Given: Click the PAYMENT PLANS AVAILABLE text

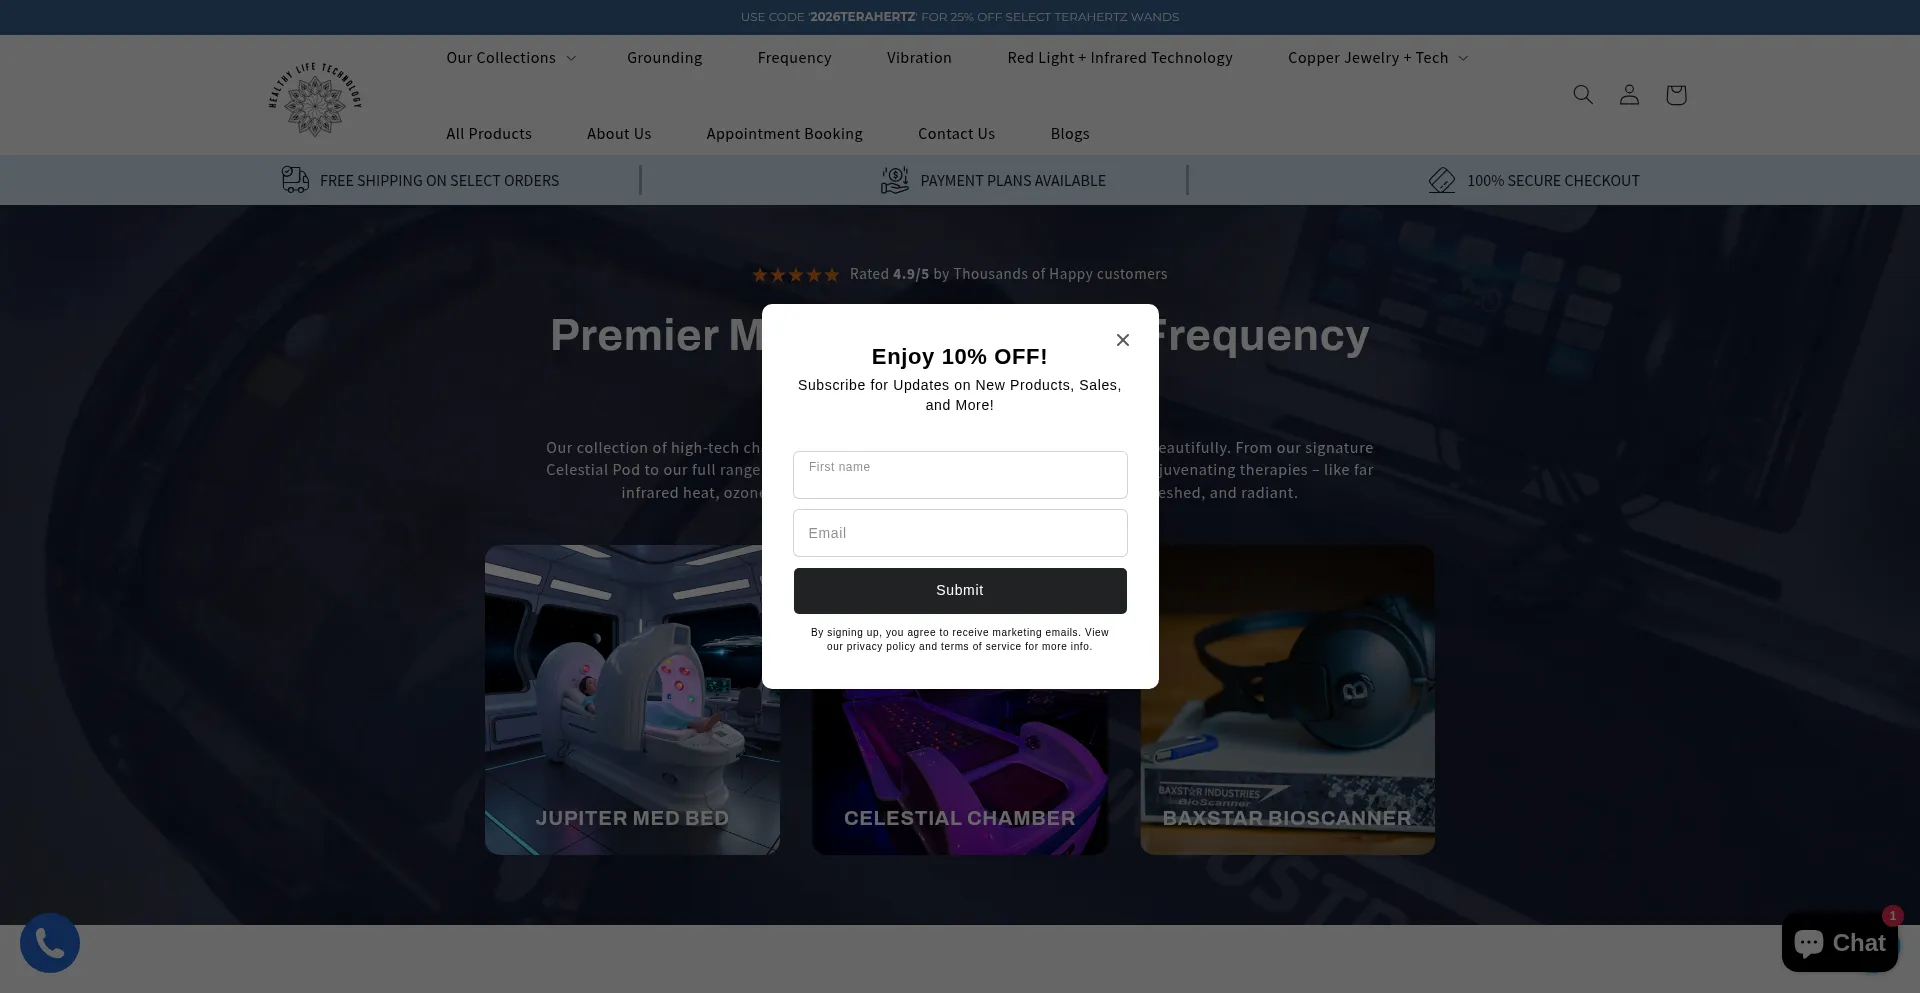Looking at the screenshot, I should 1013,181.
